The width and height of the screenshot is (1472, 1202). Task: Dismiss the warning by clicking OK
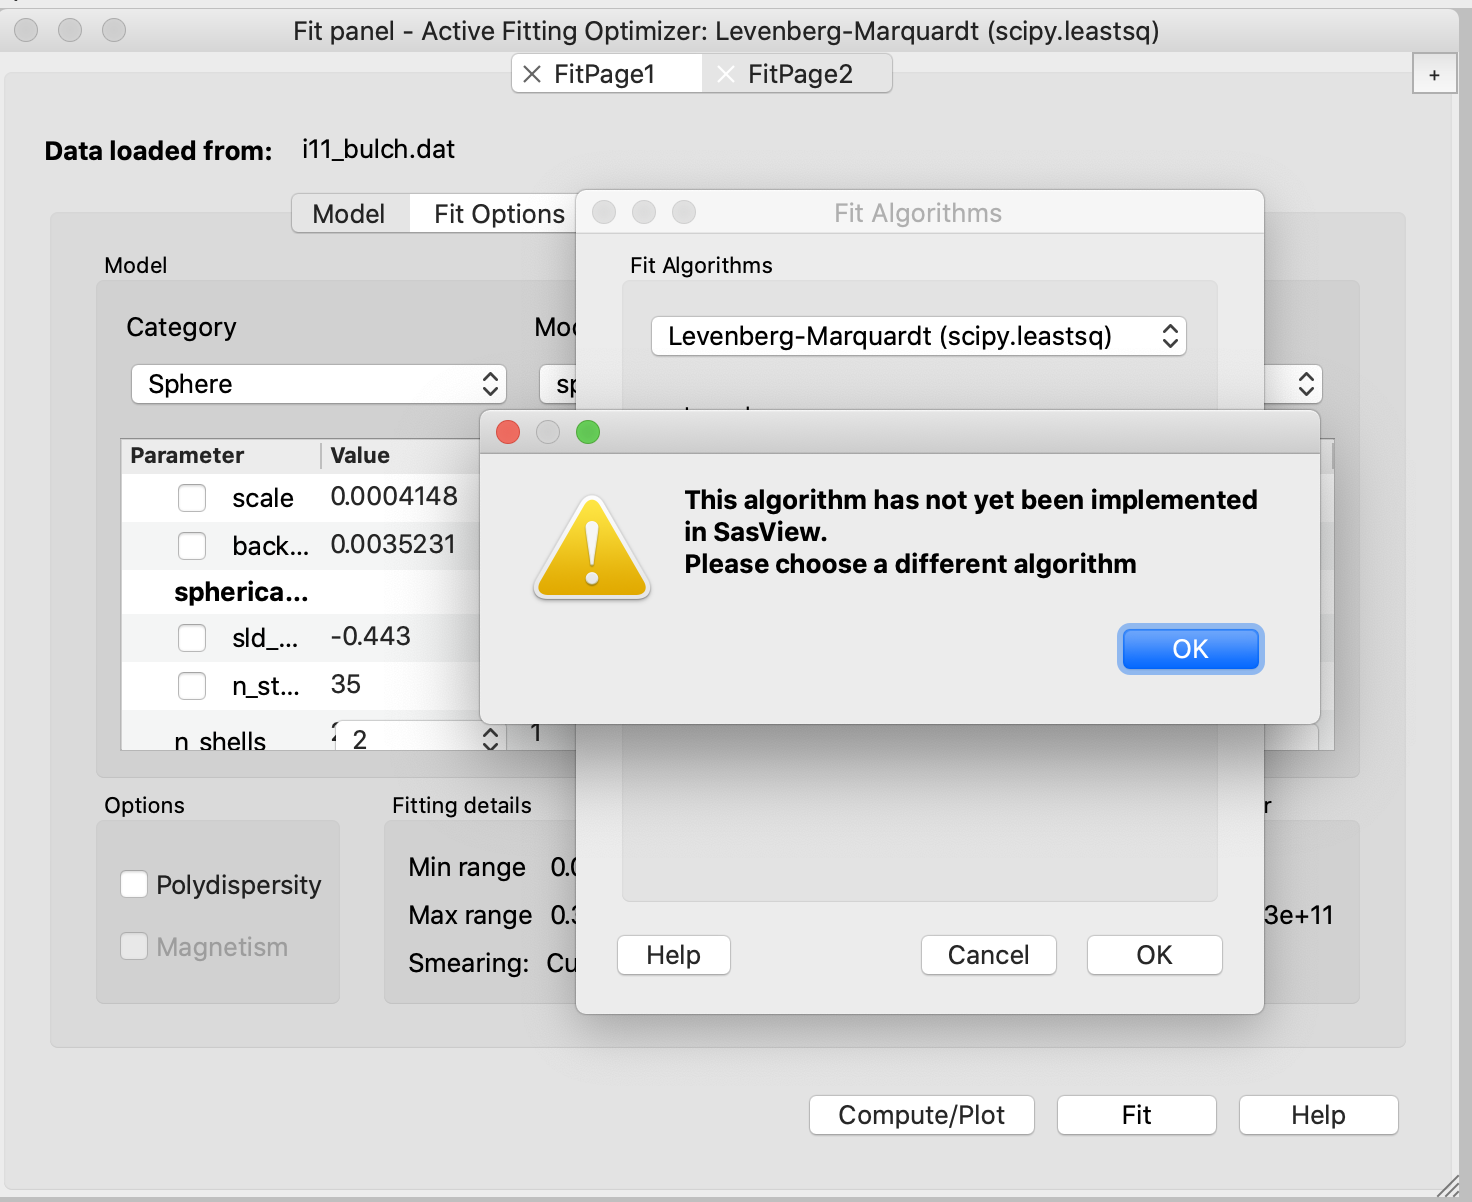[x=1190, y=648]
